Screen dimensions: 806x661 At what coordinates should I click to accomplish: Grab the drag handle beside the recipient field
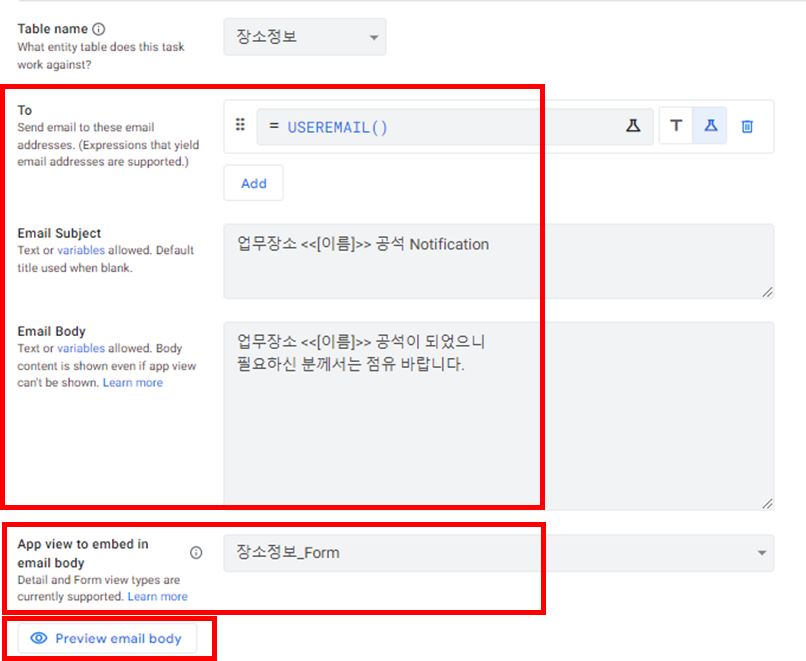click(x=240, y=125)
